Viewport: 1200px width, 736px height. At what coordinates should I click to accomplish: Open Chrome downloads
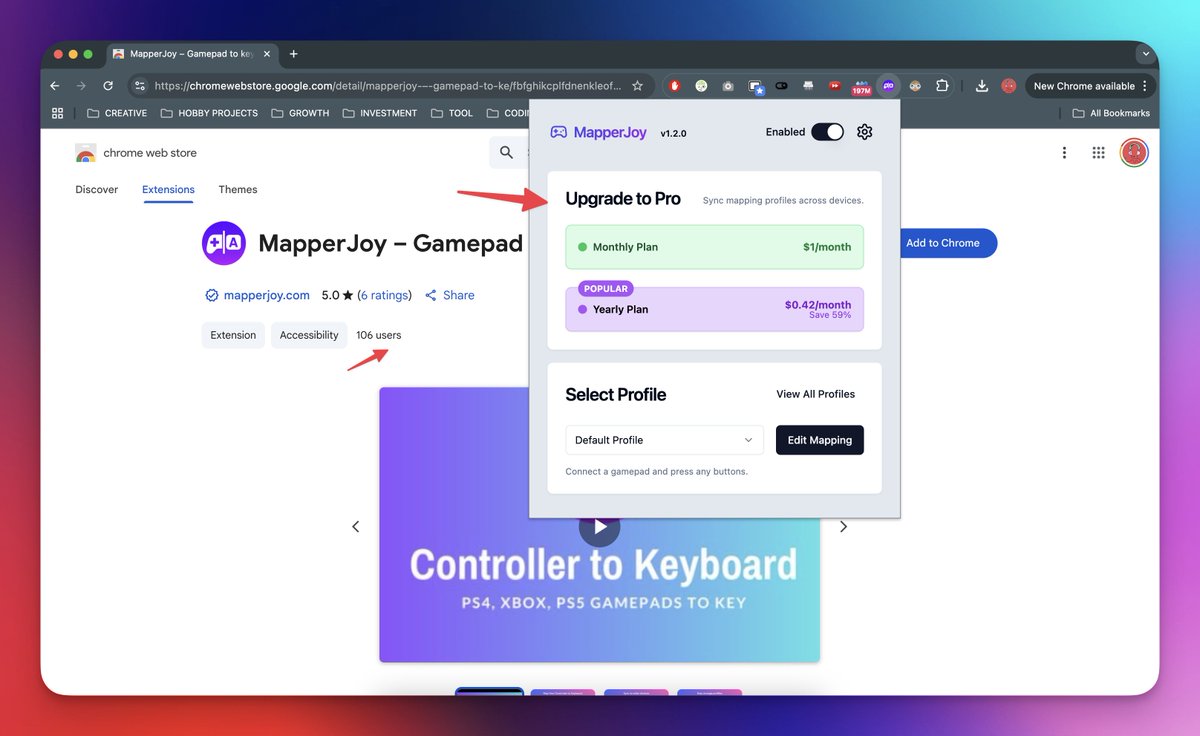982,86
